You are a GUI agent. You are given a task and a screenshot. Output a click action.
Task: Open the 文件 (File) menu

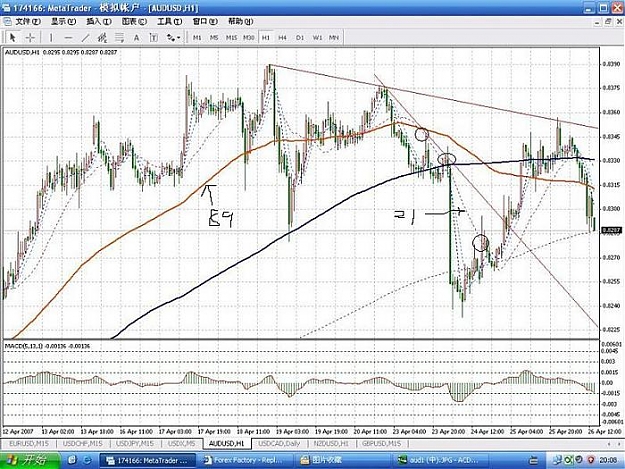pyautogui.click(x=28, y=22)
